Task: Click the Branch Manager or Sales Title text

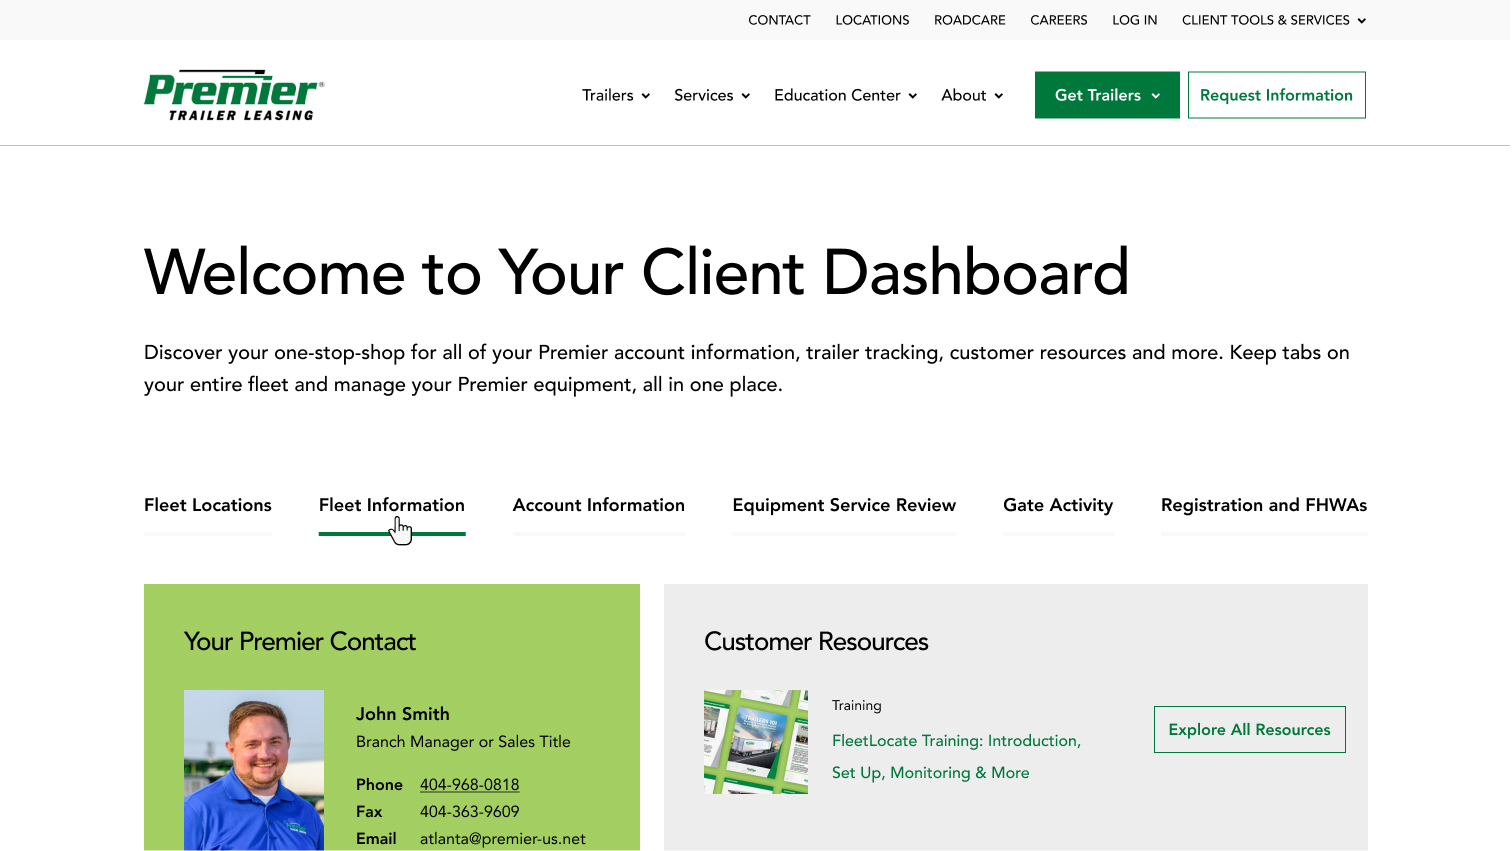Action: click(x=463, y=742)
